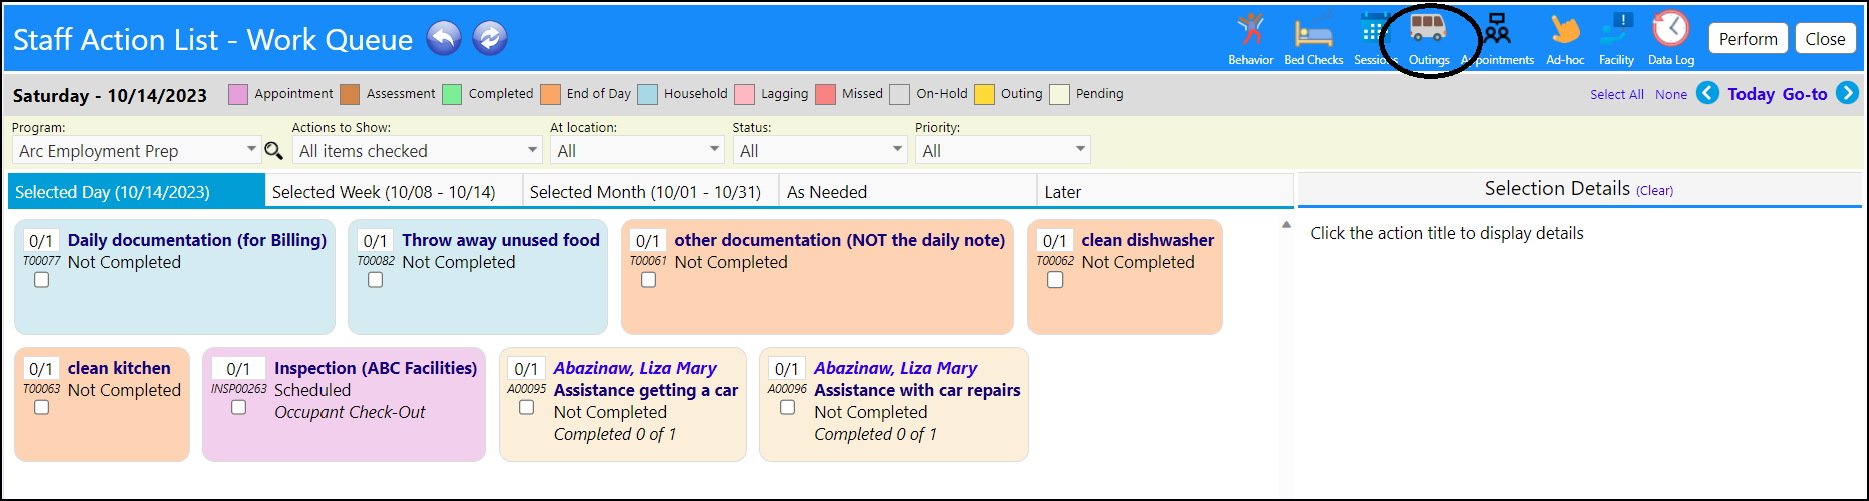Switch to the As Needed tab
The image size is (1869, 501).
pyautogui.click(x=908, y=191)
